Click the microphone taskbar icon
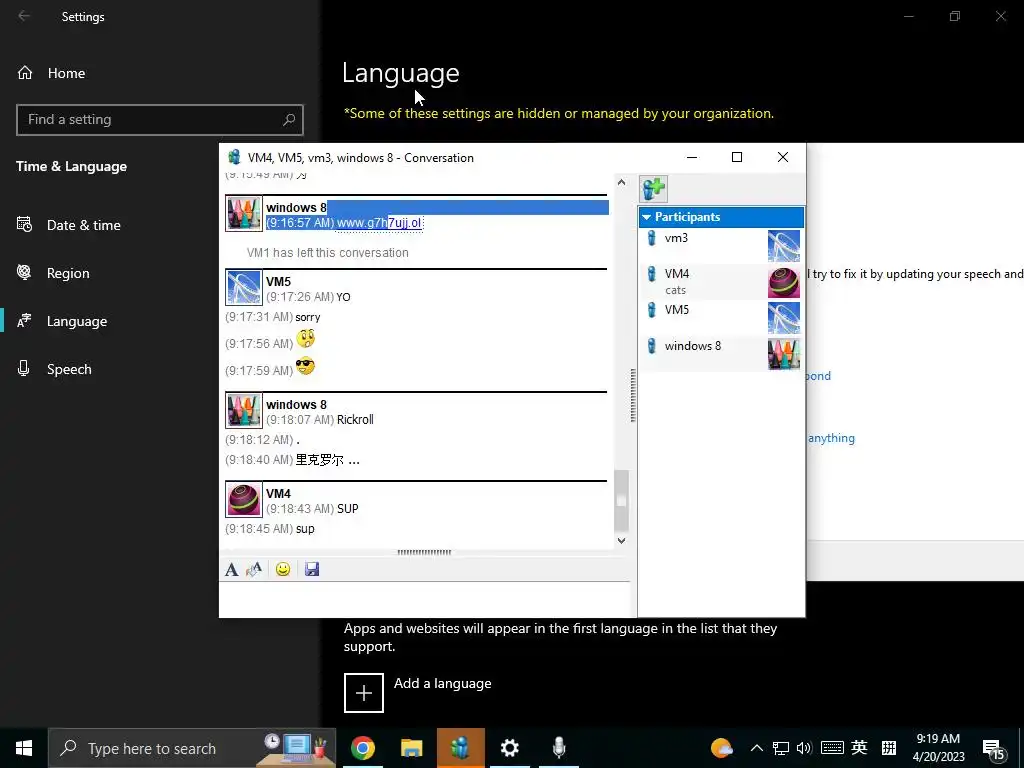The image size is (1024, 768). 558,748
